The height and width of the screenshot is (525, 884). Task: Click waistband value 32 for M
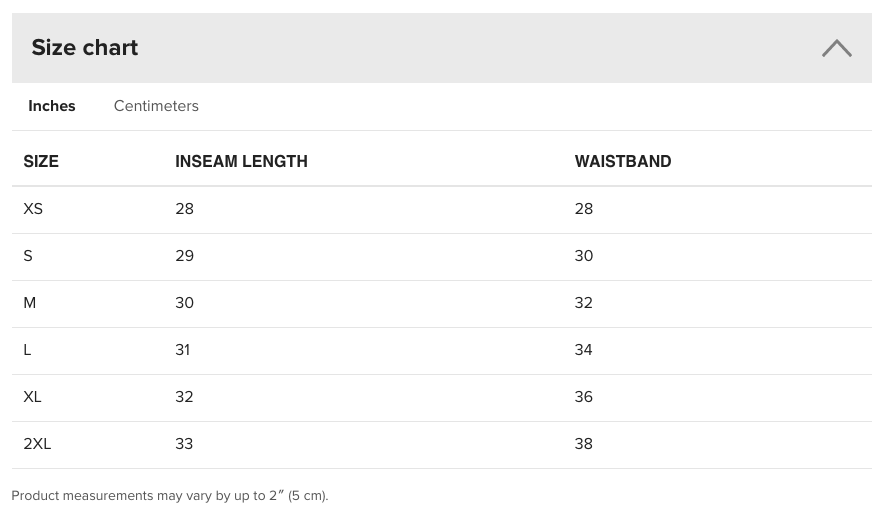point(584,303)
